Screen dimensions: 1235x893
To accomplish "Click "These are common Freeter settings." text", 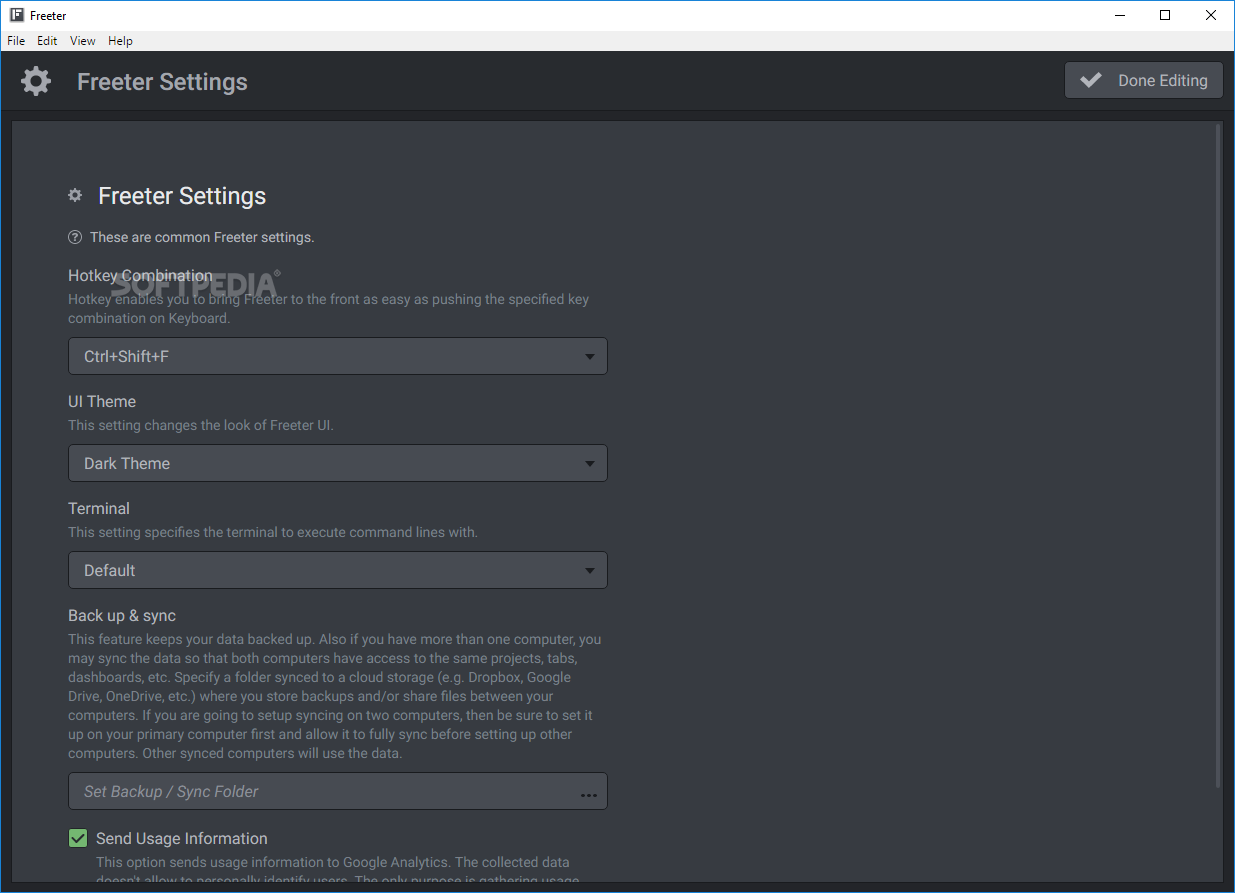I will click(x=202, y=237).
